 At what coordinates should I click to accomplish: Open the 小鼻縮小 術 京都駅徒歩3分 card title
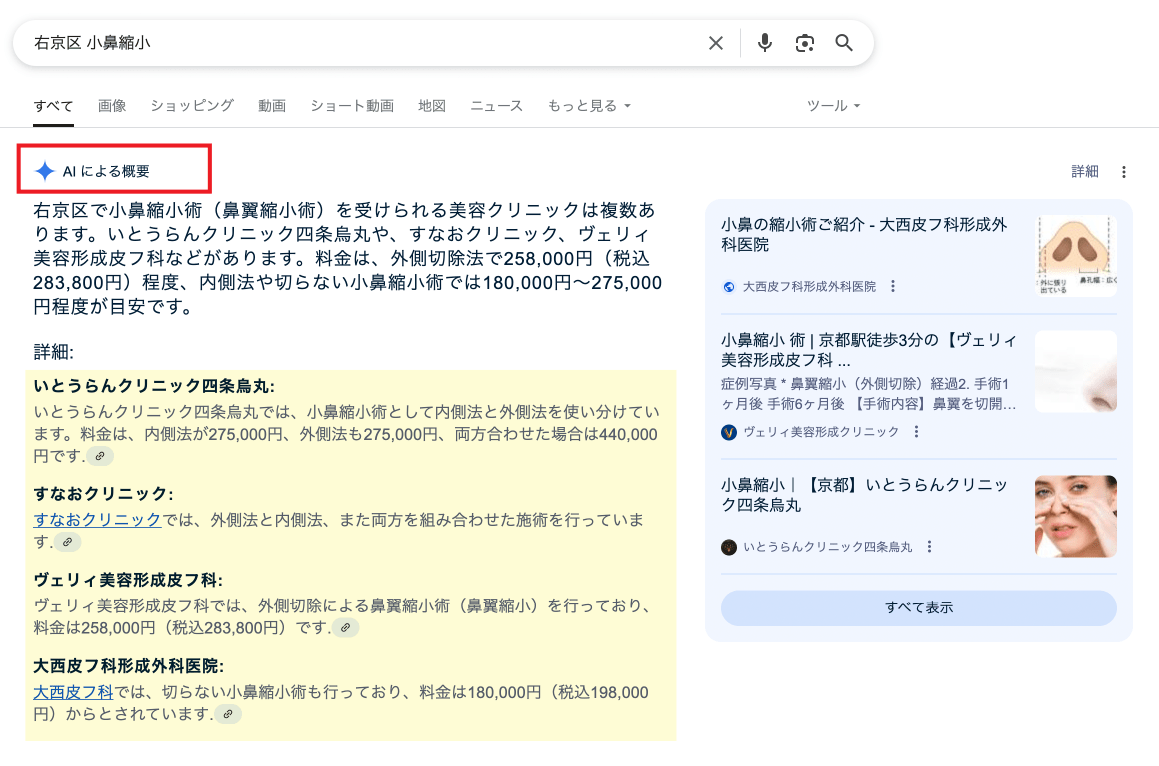(869, 350)
